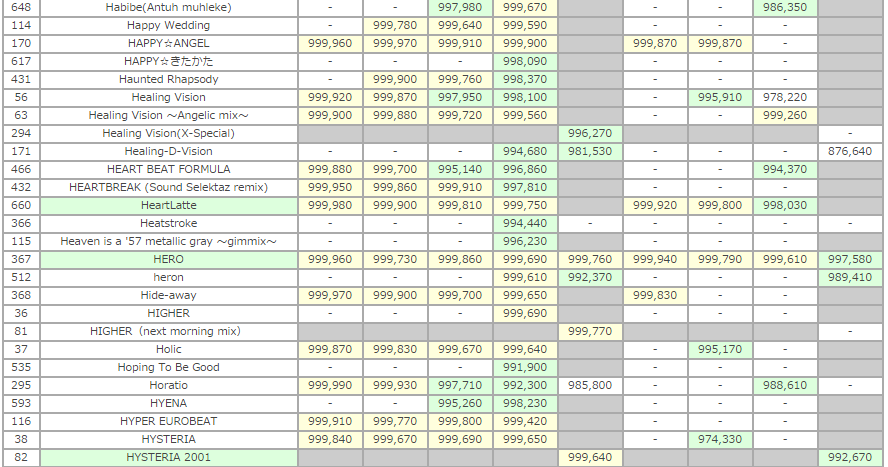The height and width of the screenshot is (467, 888).
Task: Select the Habibe(Antuh muhleke) song title
Action: click(x=169, y=7)
